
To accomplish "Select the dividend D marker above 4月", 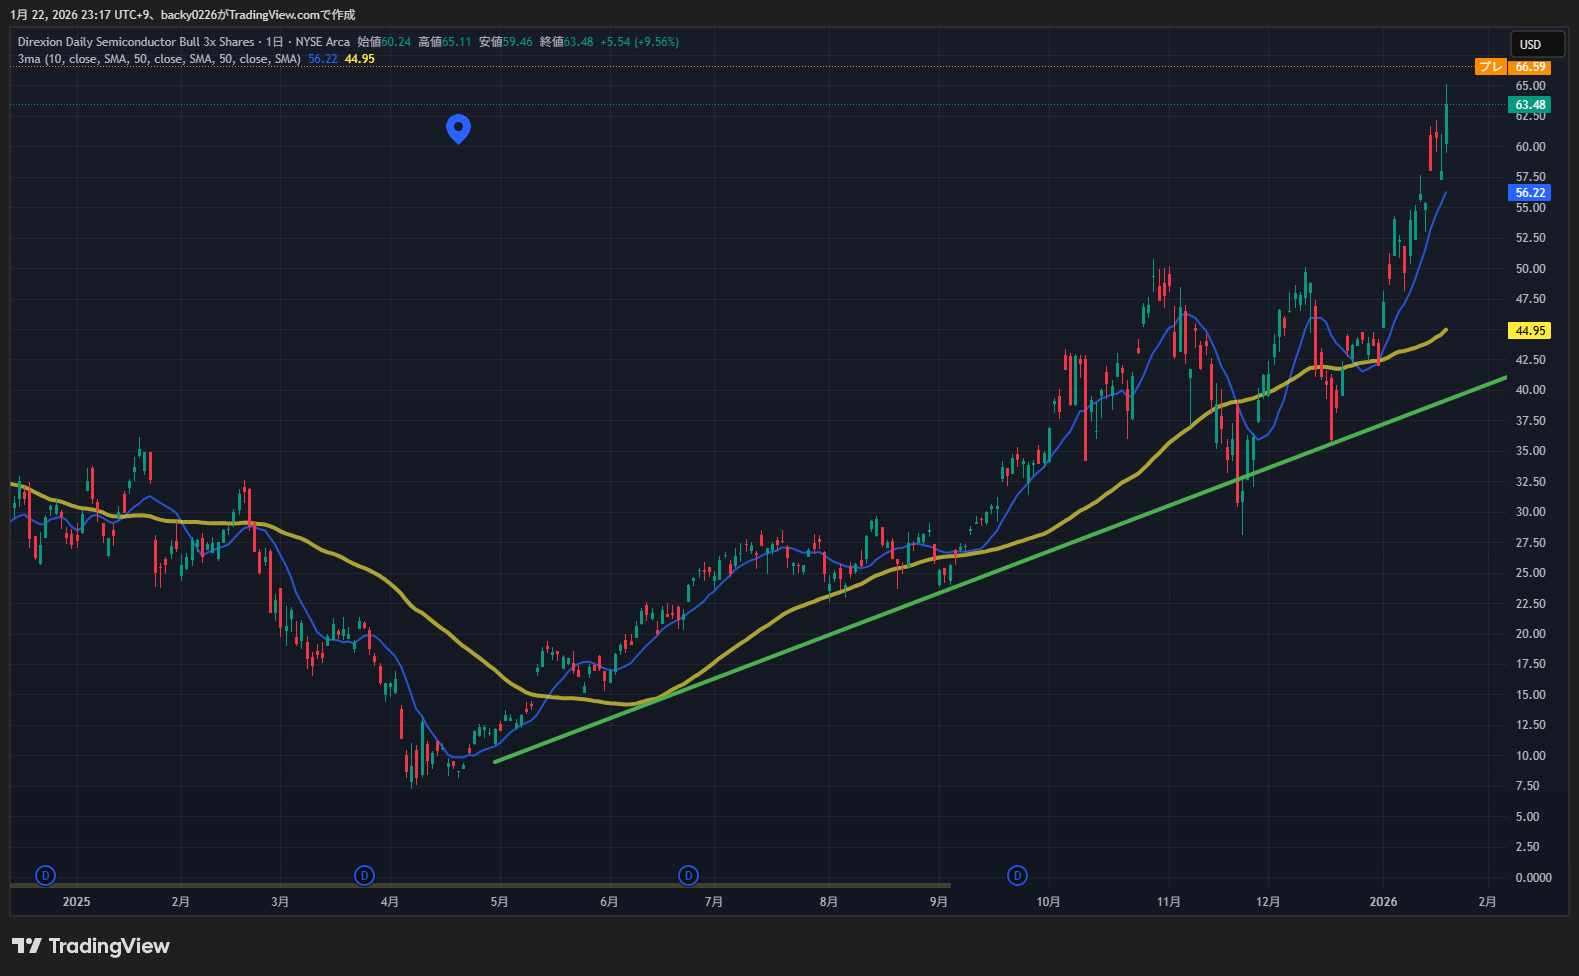I will click(x=365, y=876).
